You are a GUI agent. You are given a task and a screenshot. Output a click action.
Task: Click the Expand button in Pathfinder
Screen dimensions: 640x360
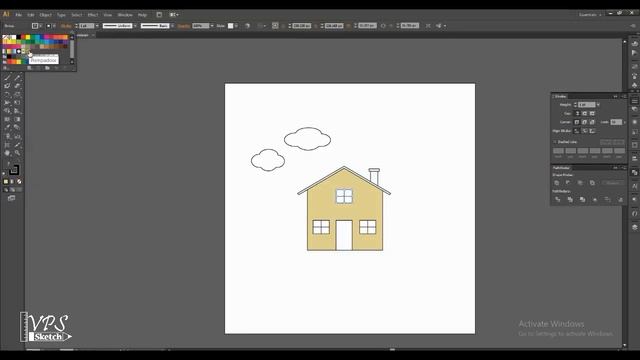point(613,183)
